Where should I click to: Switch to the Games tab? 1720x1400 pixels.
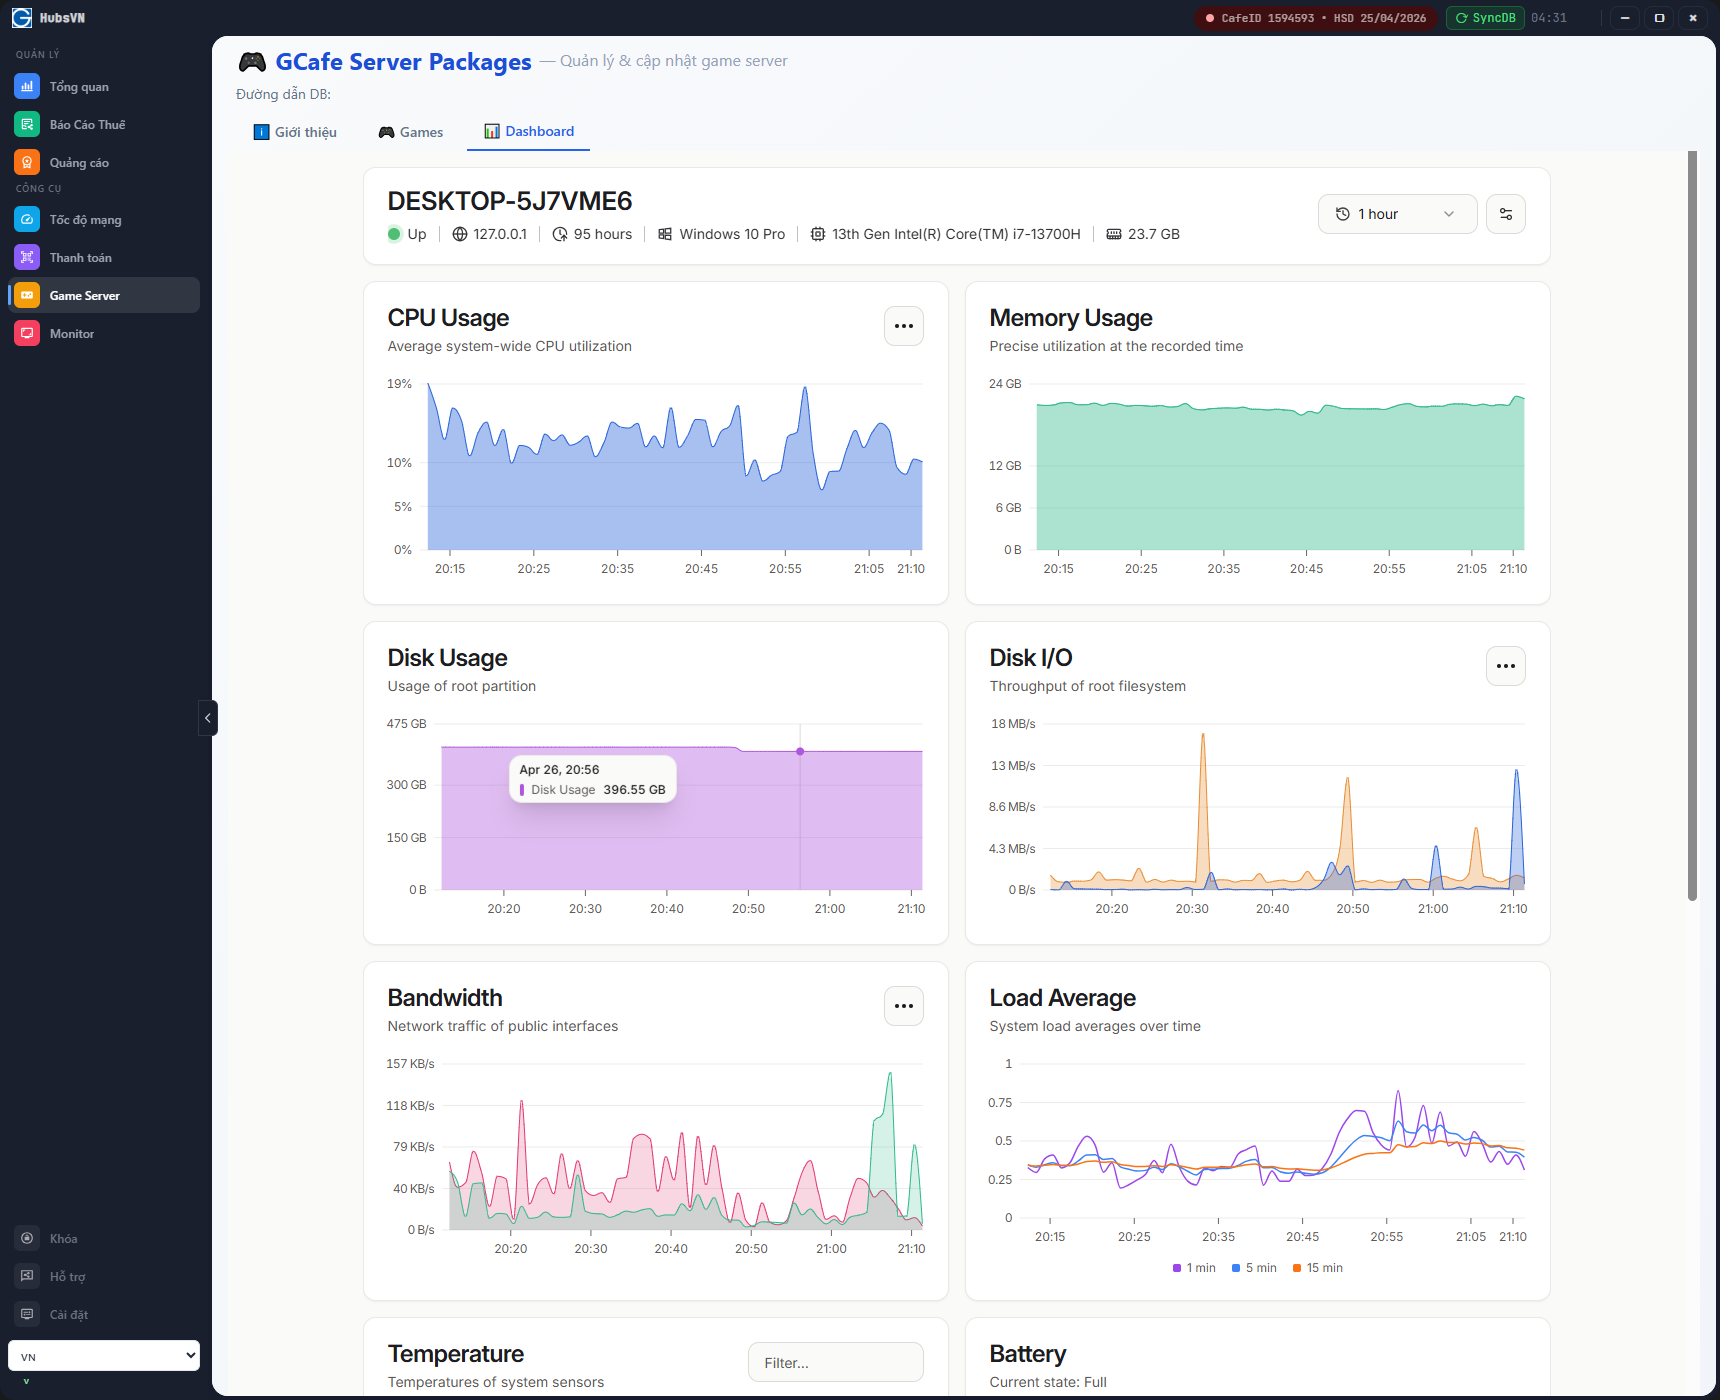tap(411, 132)
